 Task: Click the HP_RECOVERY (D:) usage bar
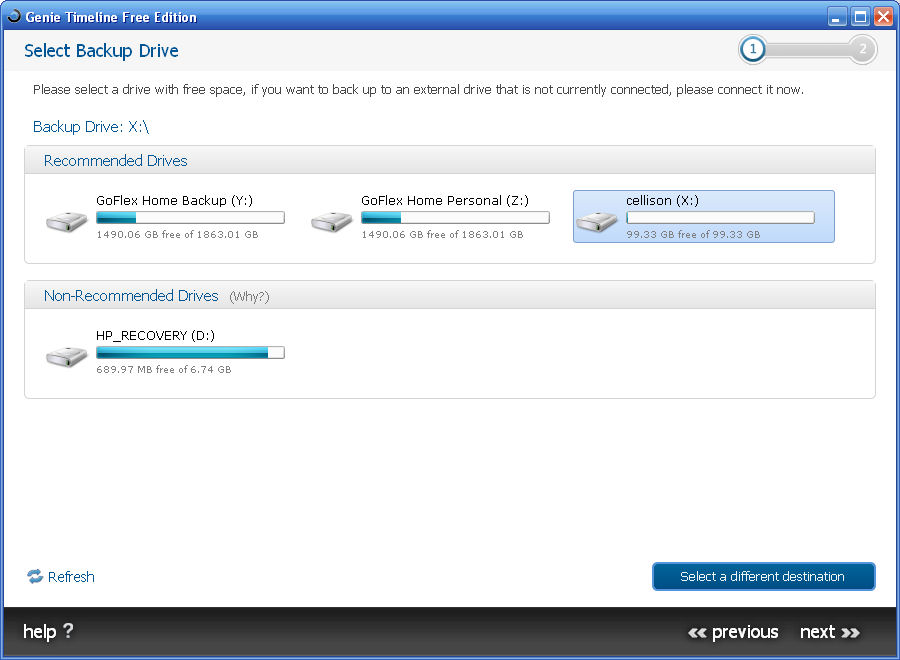point(191,352)
